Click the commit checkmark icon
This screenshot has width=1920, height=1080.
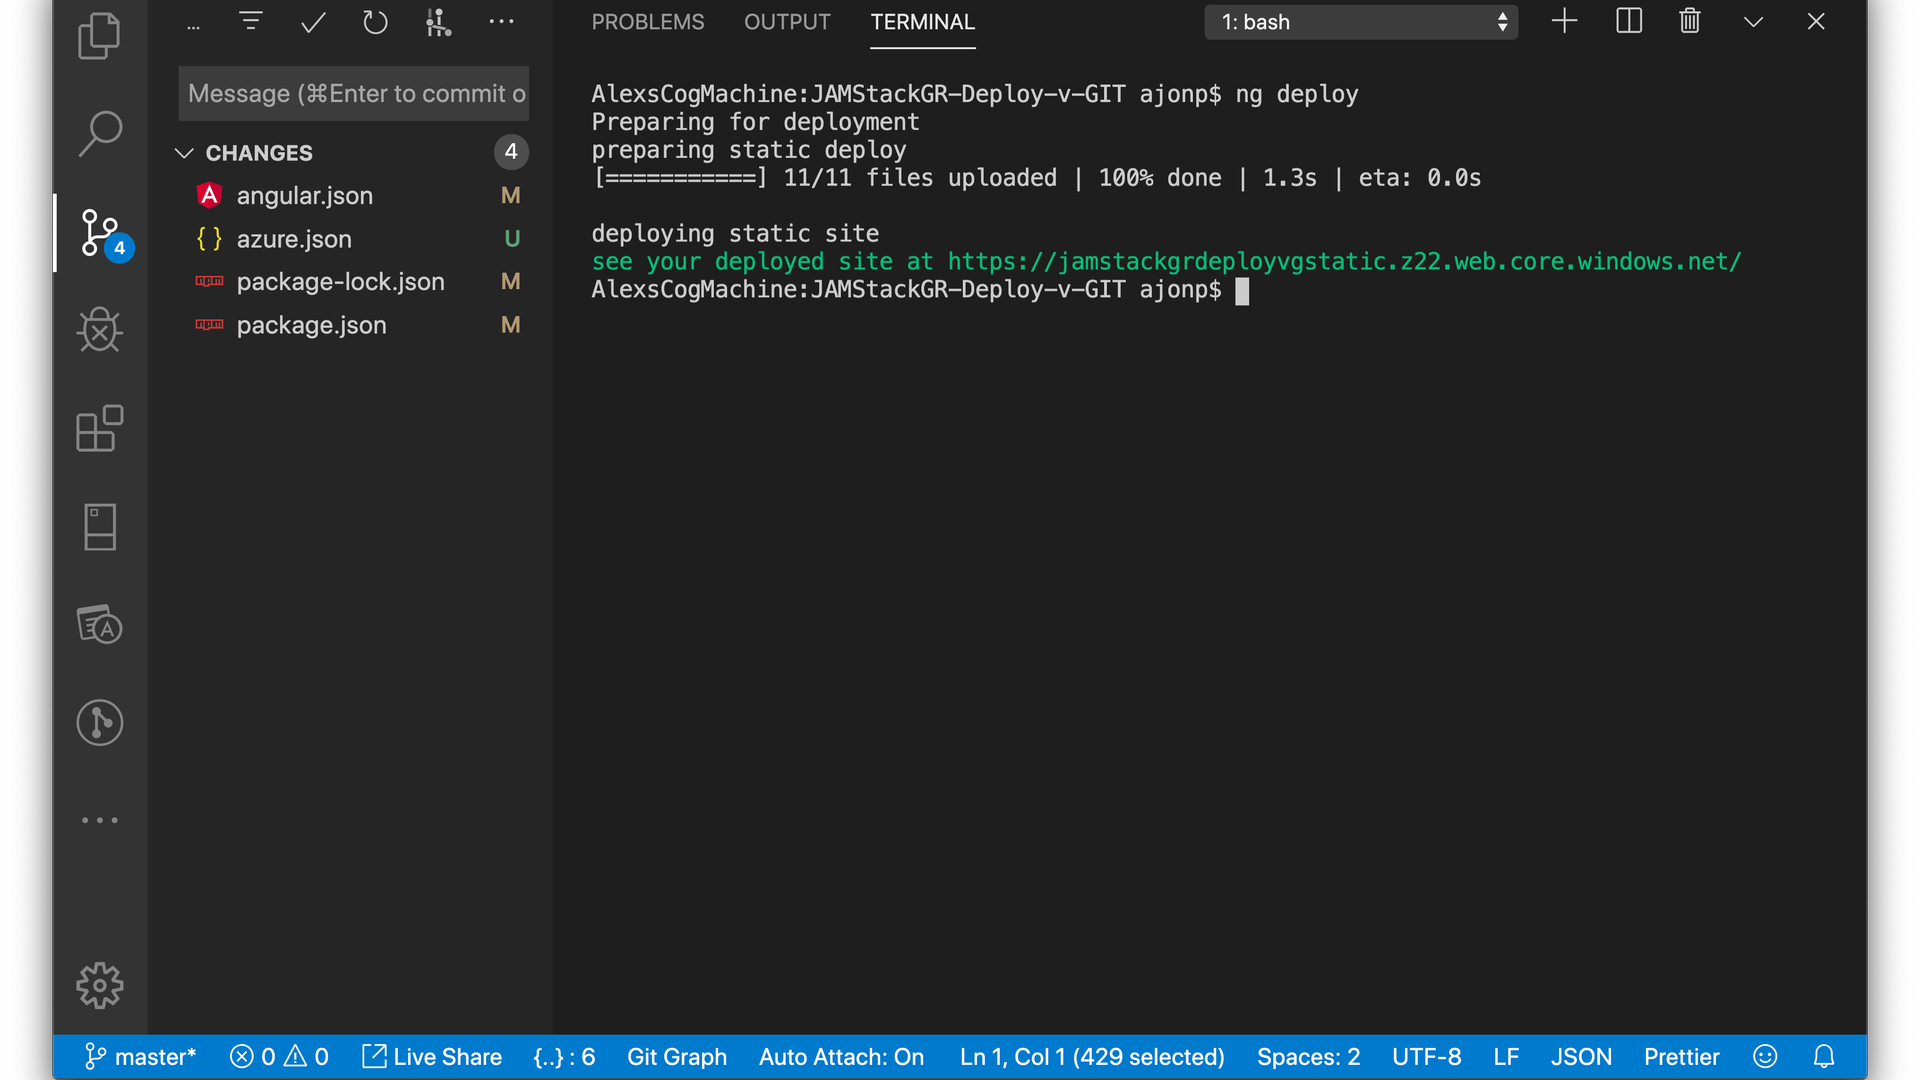(313, 22)
